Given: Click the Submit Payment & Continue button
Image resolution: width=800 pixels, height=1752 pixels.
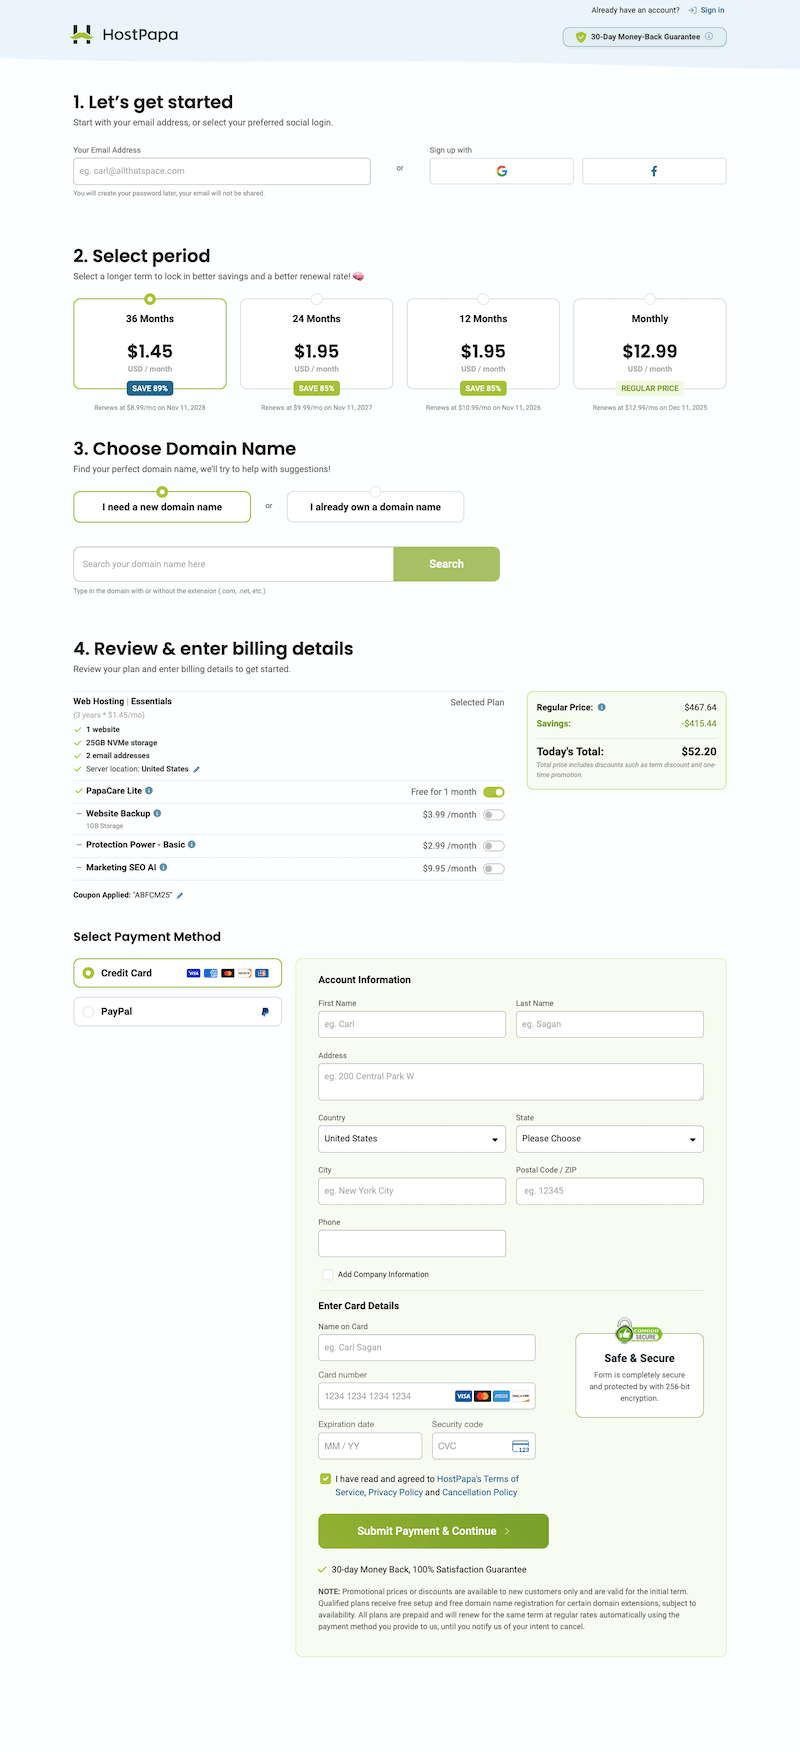Looking at the screenshot, I should (433, 1531).
